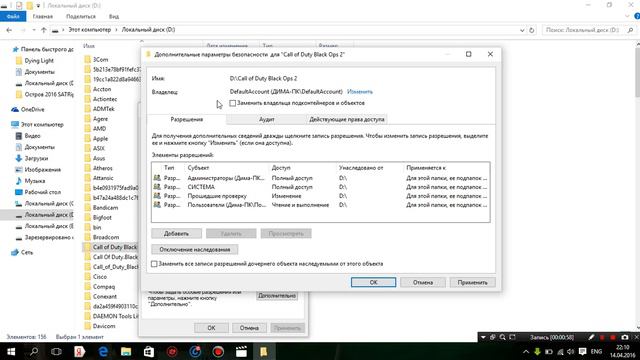The width and height of the screenshot is (640, 360).
Task: Click the search magnifier in Explorer search box
Action: [x=631, y=30]
